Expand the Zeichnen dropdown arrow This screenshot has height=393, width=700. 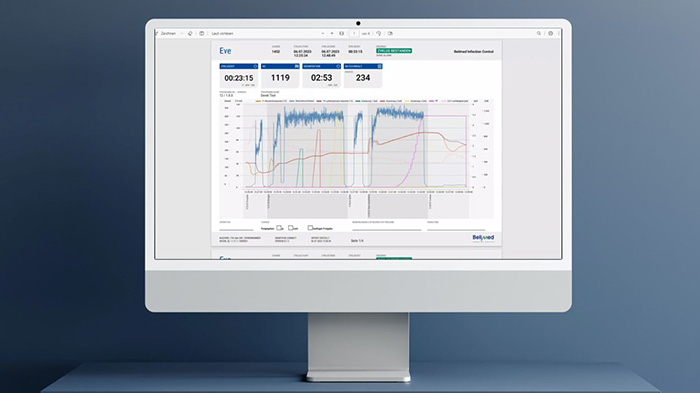pyautogui.click(x=182, y=33)
